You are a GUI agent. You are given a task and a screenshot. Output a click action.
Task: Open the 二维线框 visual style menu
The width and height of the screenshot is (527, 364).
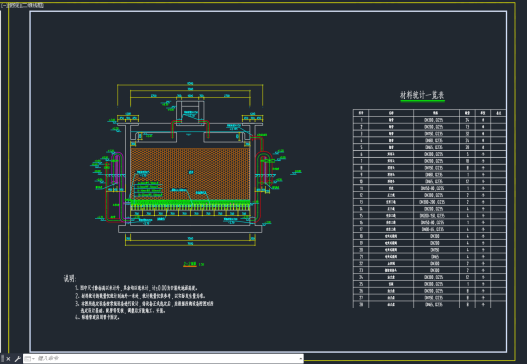click(32, 5)
